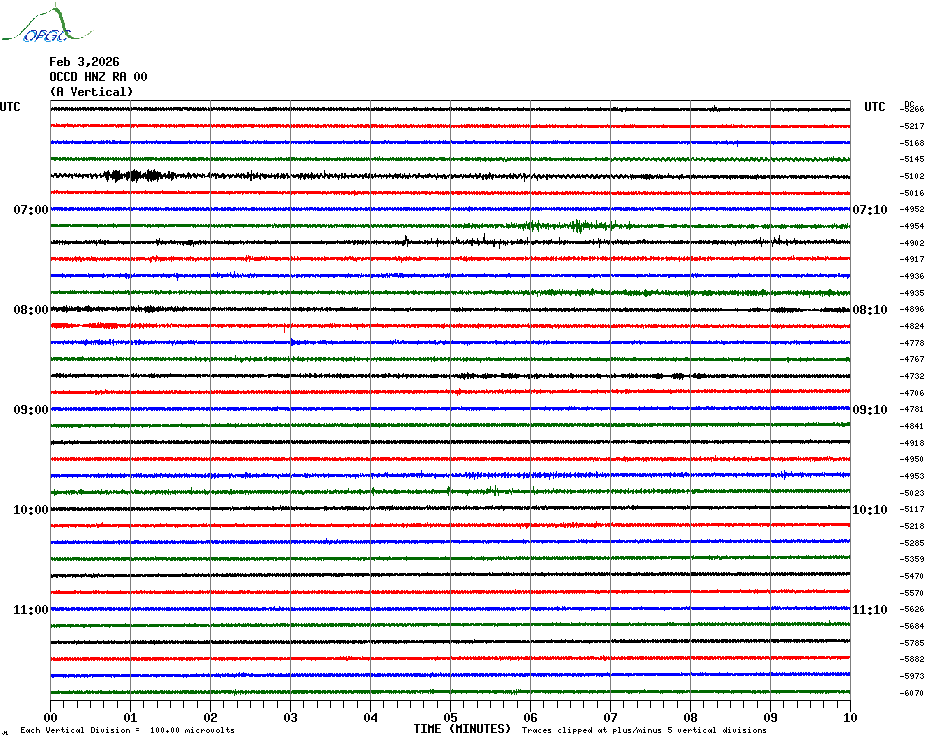The width and height of the screenshot is (930, 744).
Task: Select the 08:10 label on right side
Action: click(869, 310)
